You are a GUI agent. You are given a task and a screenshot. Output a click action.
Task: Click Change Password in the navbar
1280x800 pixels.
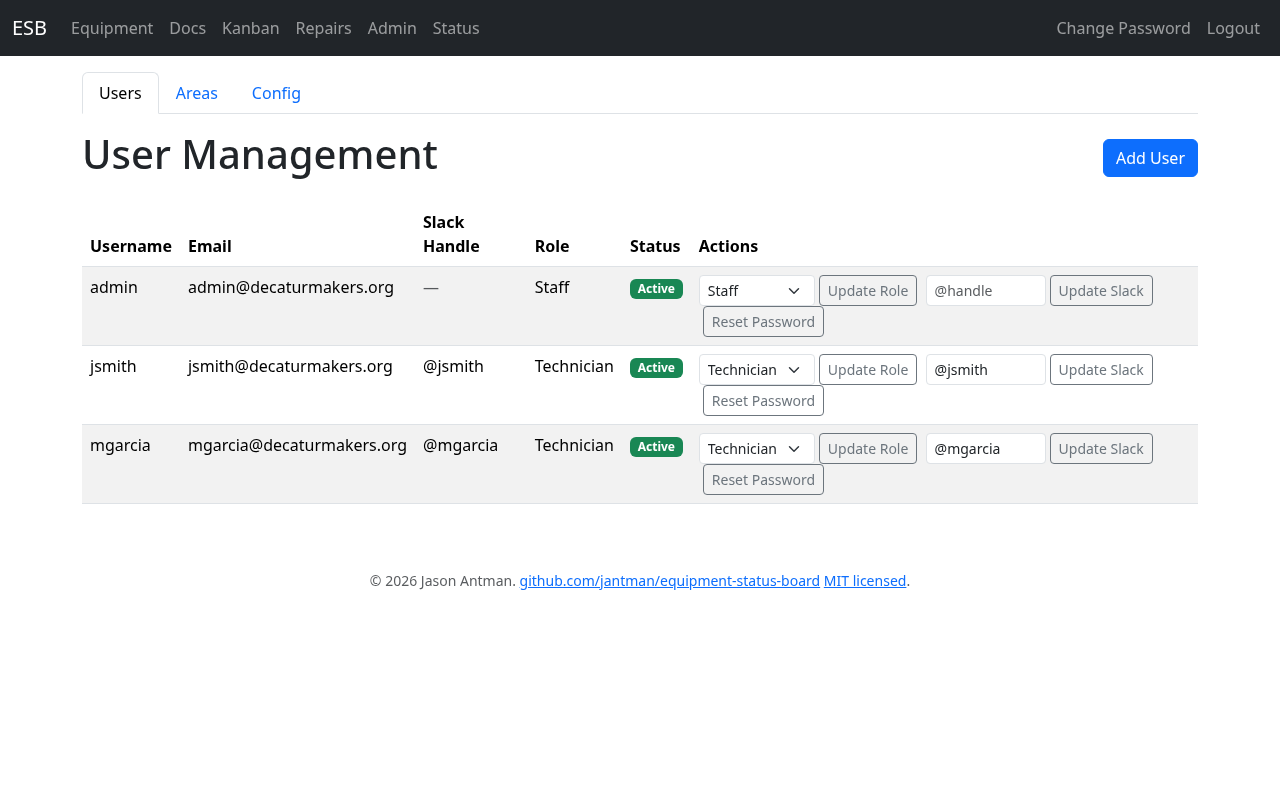(x=1123, y=28)
